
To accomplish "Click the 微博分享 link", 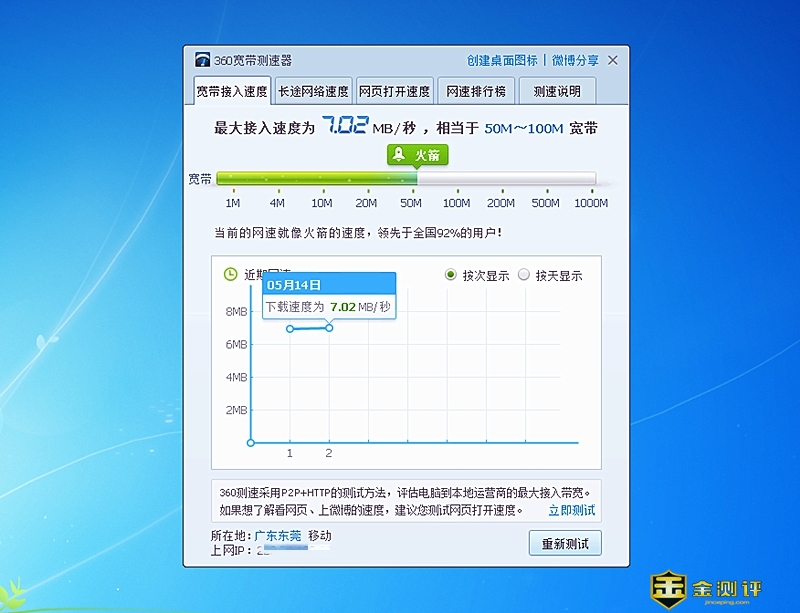I will tap(575, 60).
